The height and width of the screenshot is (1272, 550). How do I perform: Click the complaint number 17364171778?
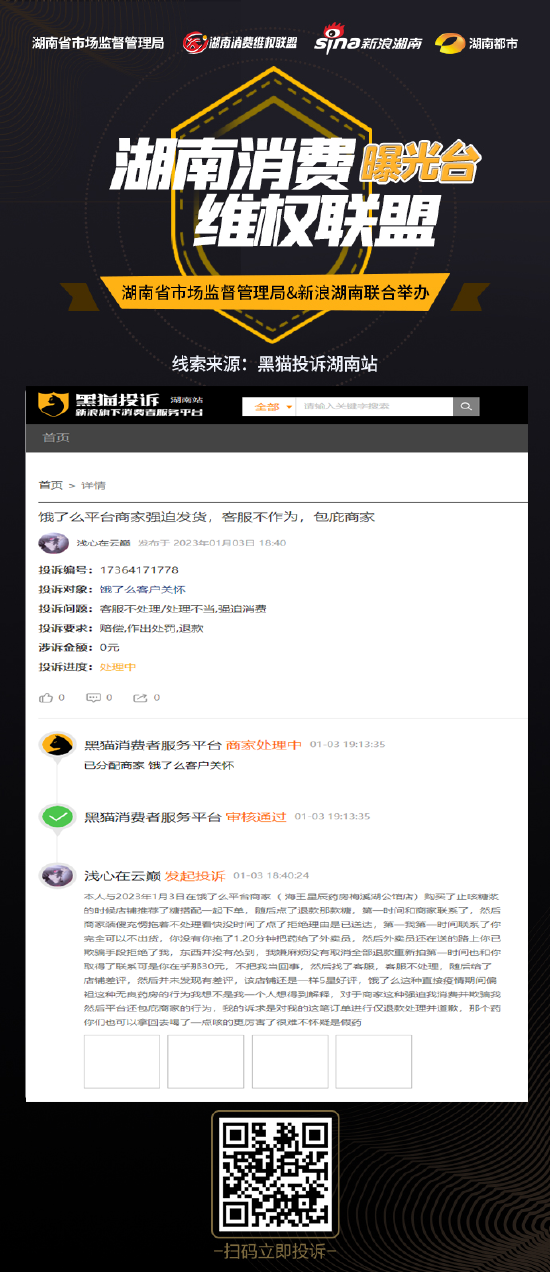point(139,570)
